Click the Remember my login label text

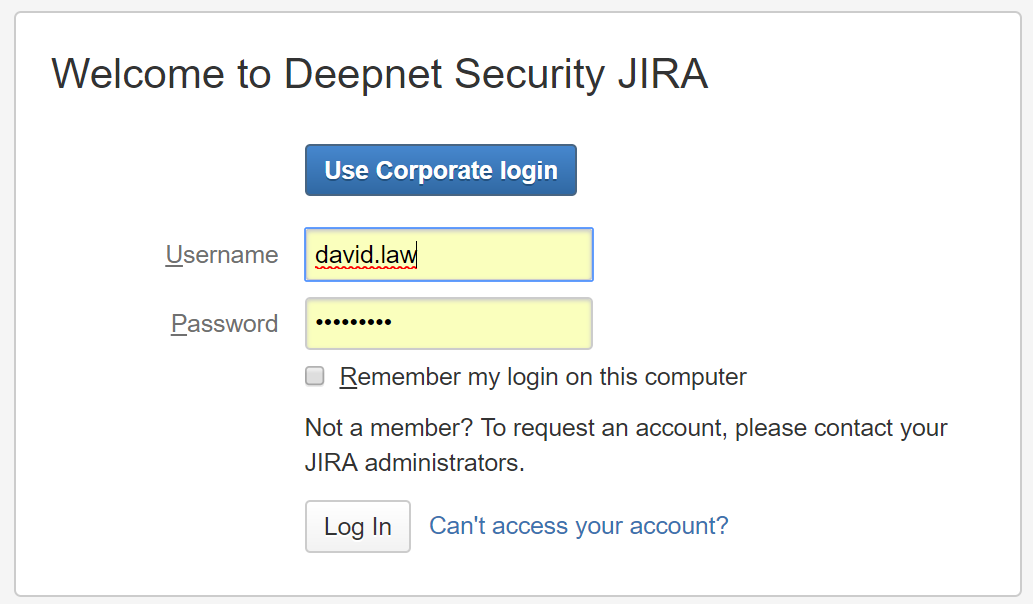(543, 377)
